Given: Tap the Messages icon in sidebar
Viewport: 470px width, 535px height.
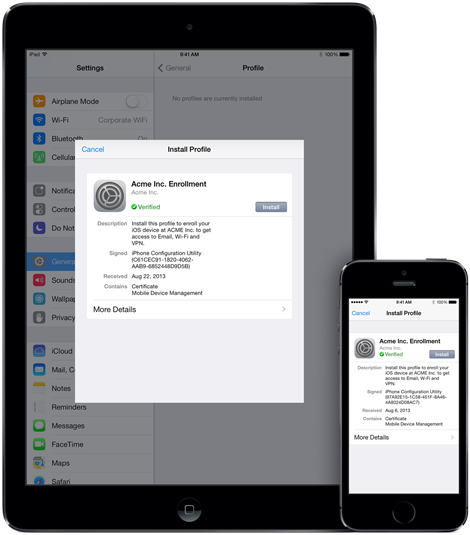Looking at the screenshot, I should click(39, 425).
